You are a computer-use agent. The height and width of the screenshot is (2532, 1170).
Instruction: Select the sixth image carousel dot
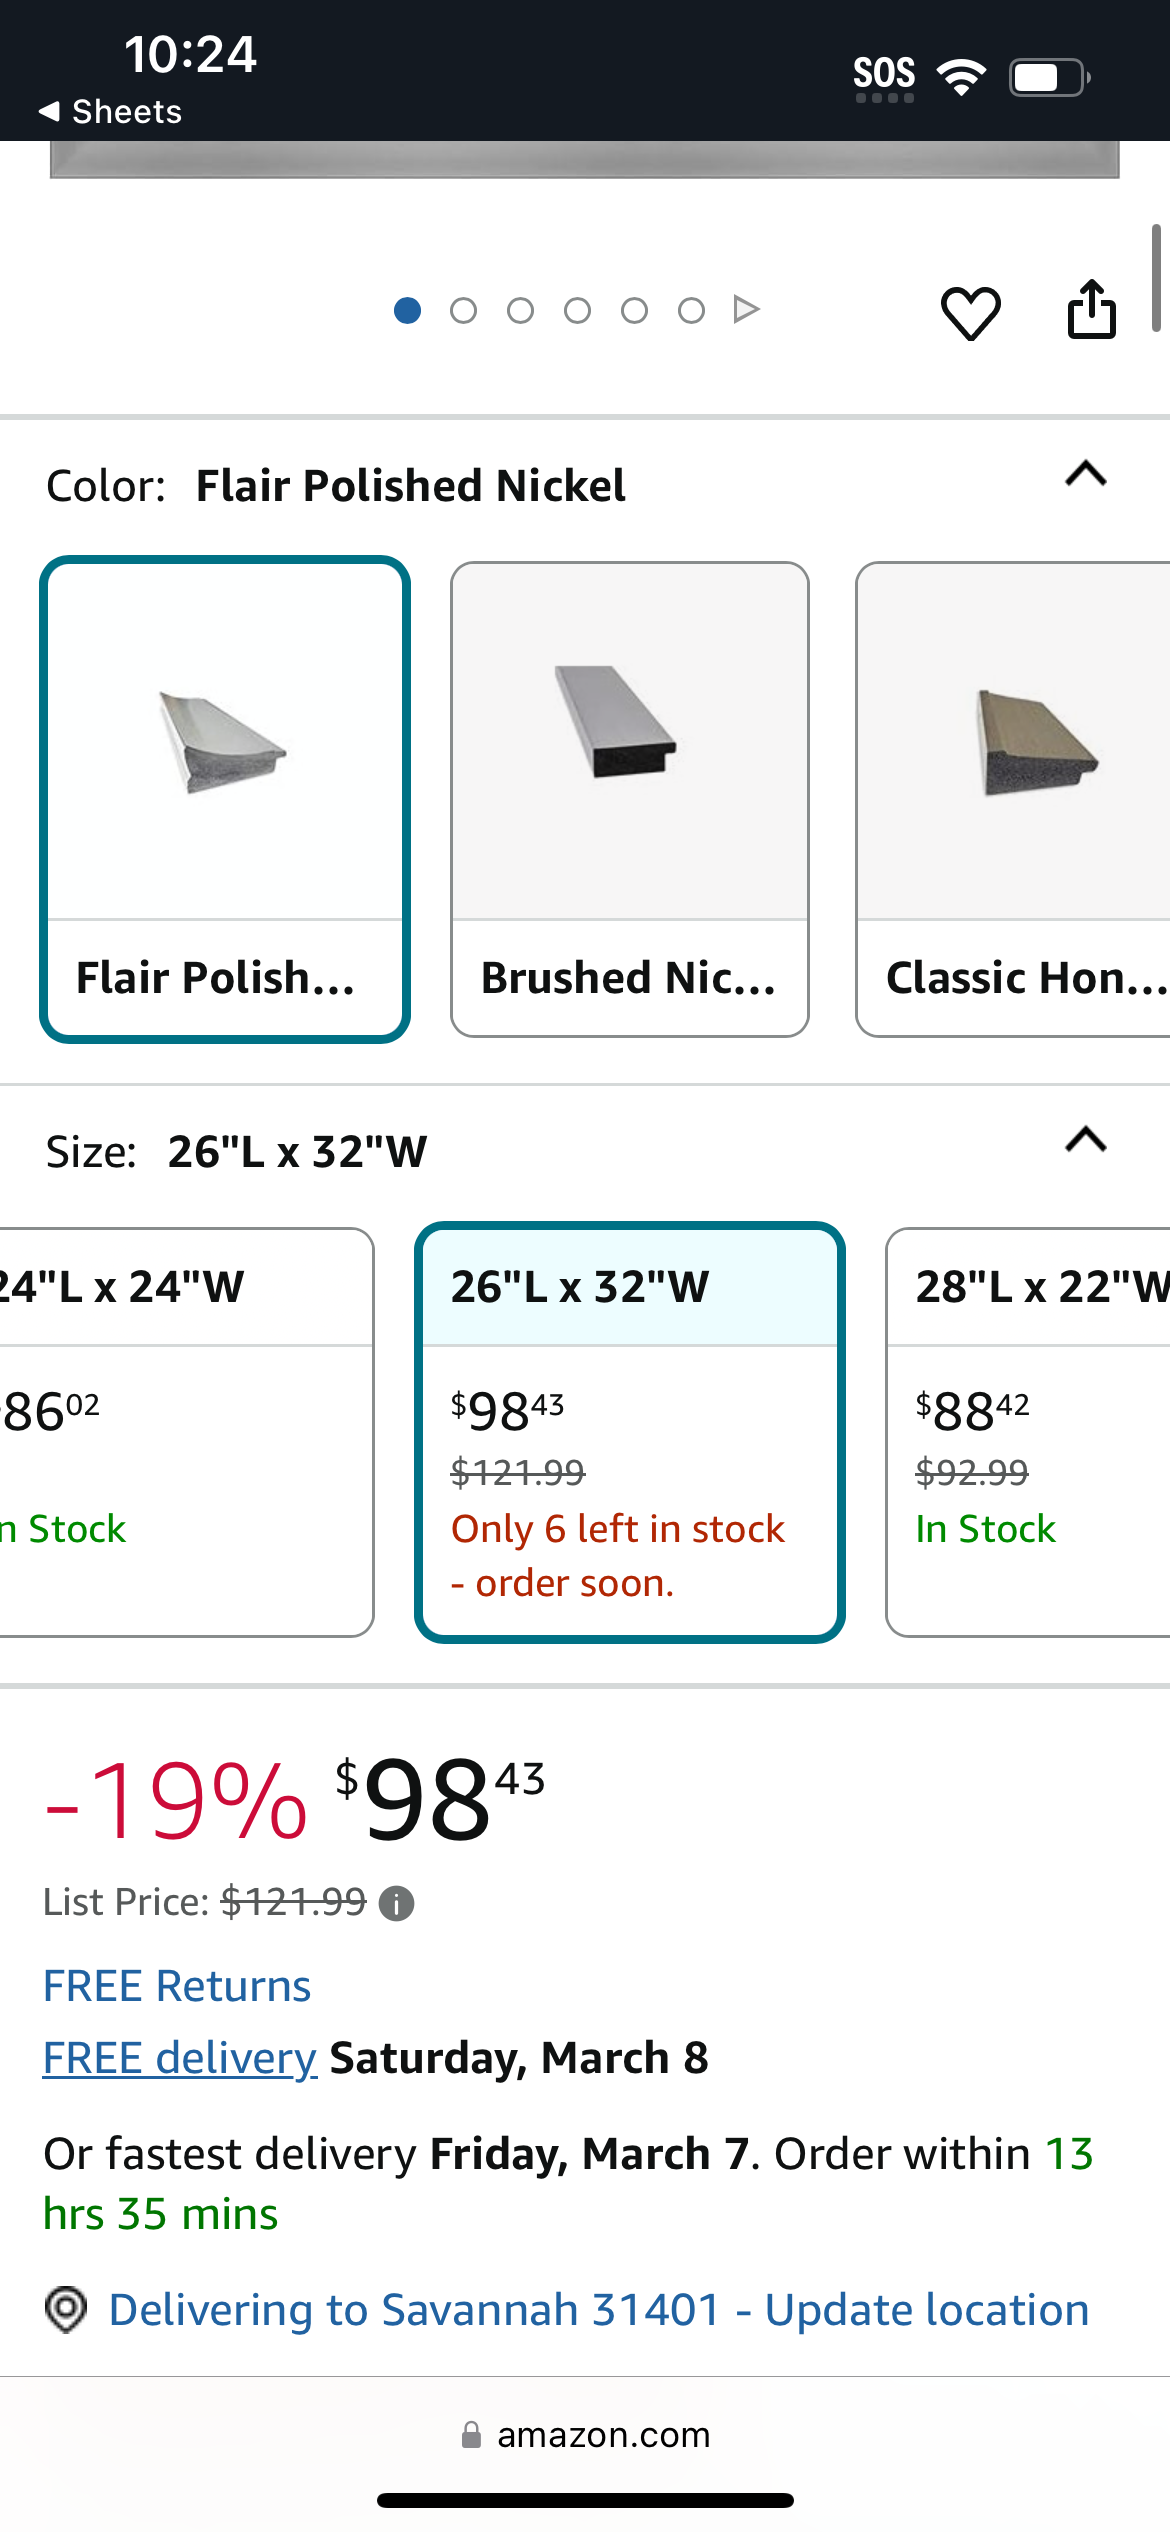point(691,311)
